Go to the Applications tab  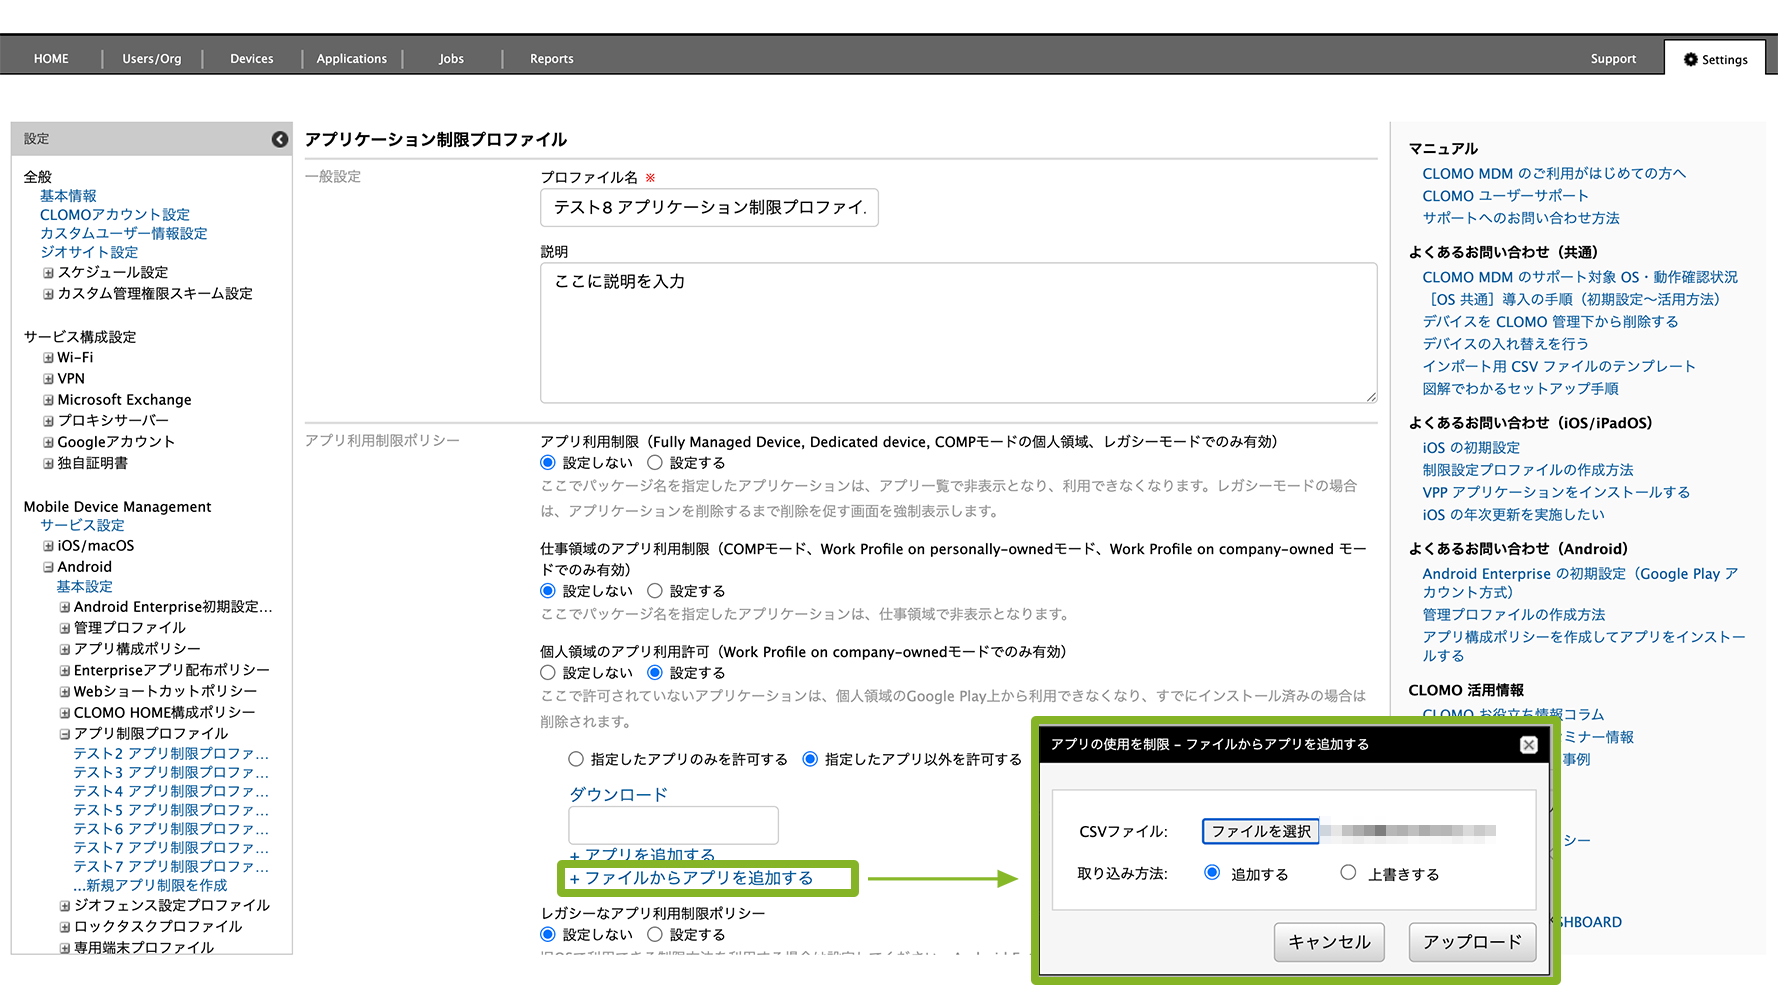pyautogui.click(x=351, y=59)
